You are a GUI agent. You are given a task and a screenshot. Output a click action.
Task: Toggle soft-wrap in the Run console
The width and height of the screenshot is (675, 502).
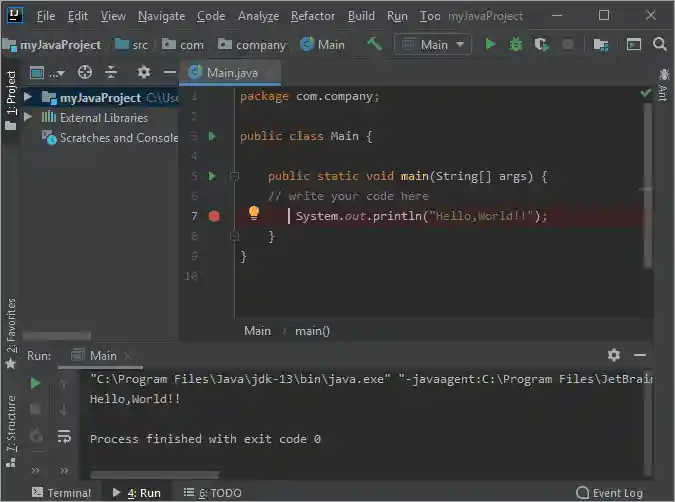tap(64, 436)
